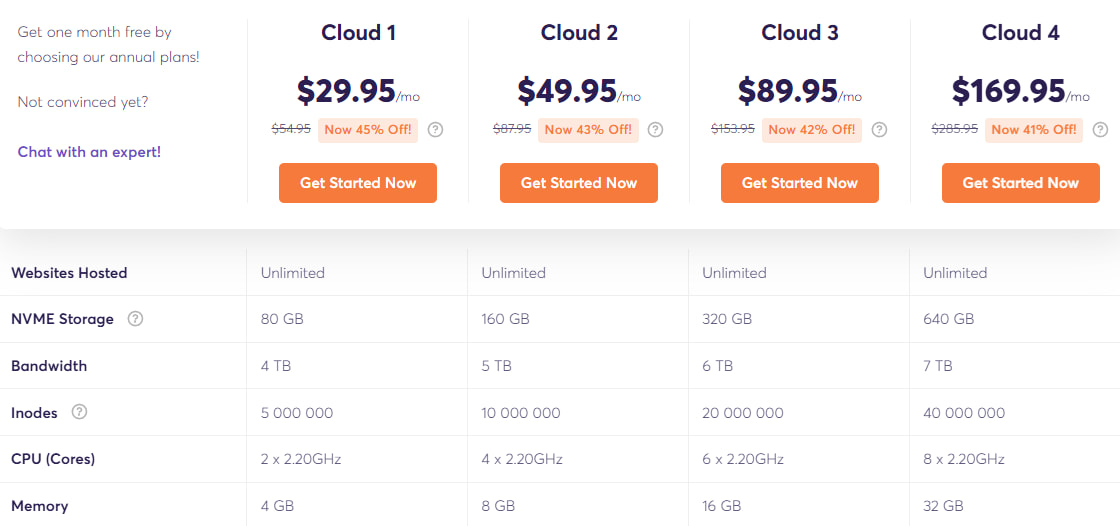Screen dimensions: 1120x526
Task: Click the Websites Hosted row label
Action: click(x=69, y=273)
